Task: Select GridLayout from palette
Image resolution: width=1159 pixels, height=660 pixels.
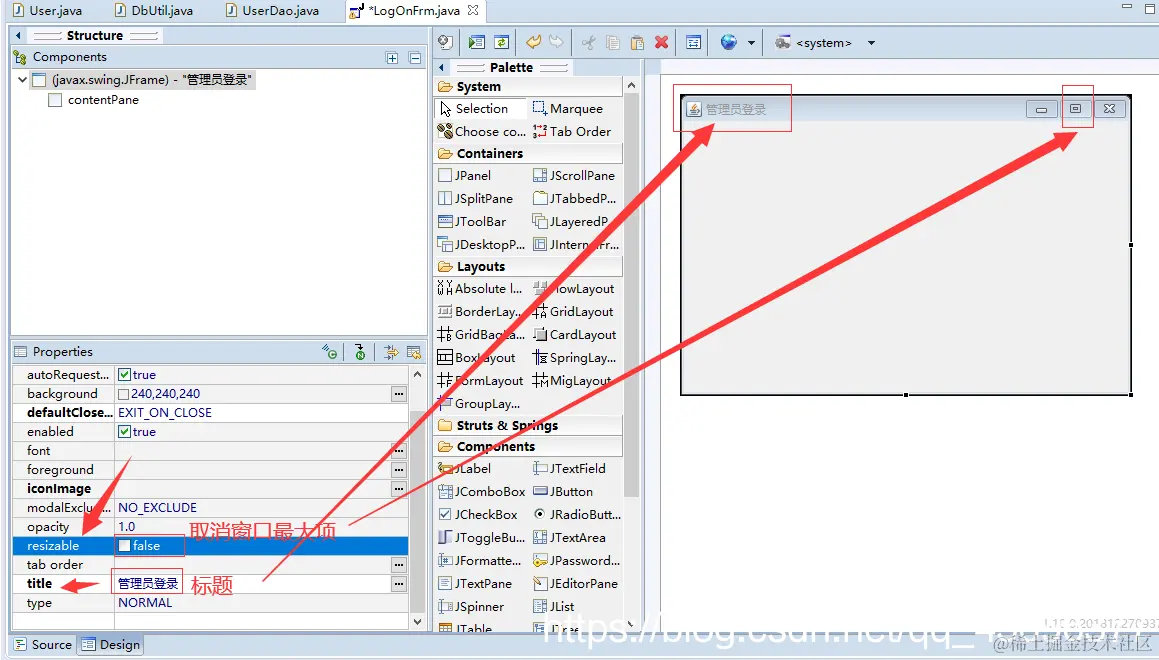Action: click(x=575, y=311)
